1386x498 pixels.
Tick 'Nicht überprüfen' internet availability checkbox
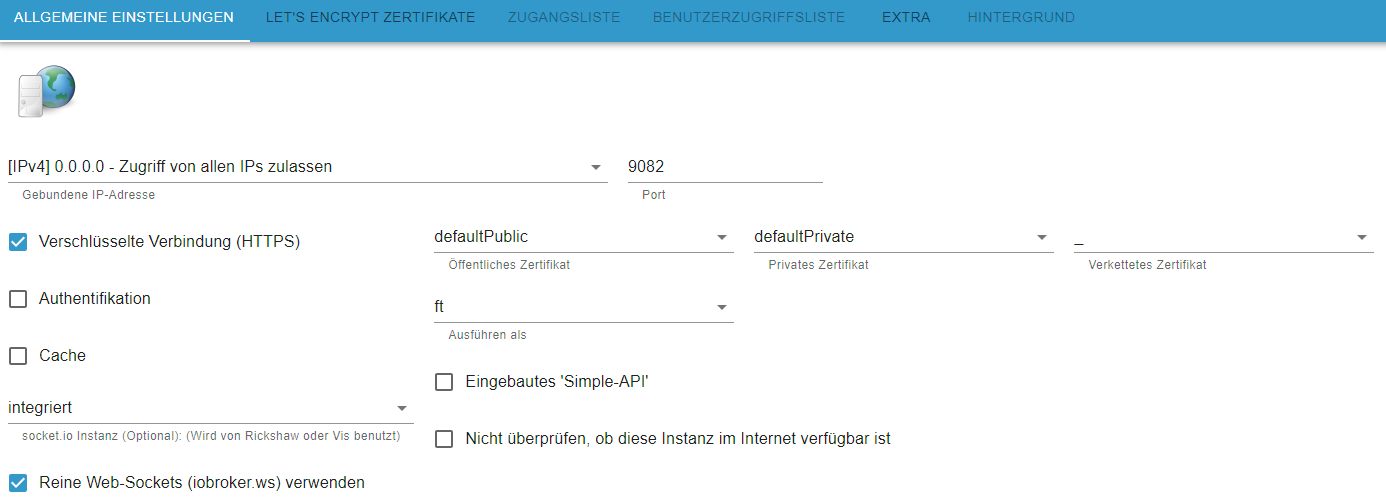click(445, 439)
